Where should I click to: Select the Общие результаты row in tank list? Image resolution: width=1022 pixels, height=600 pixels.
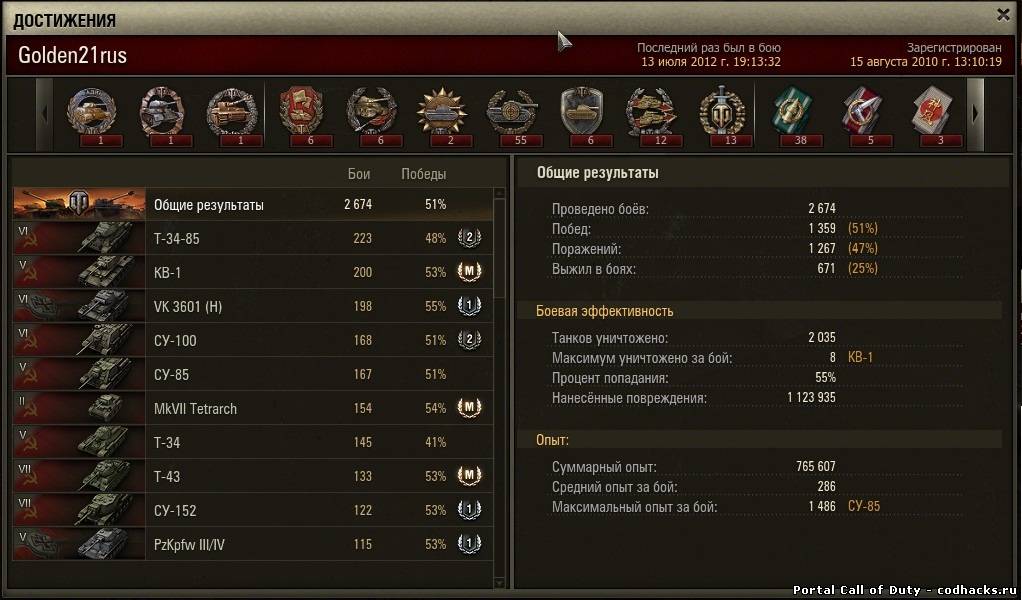[x=253, y=205]
